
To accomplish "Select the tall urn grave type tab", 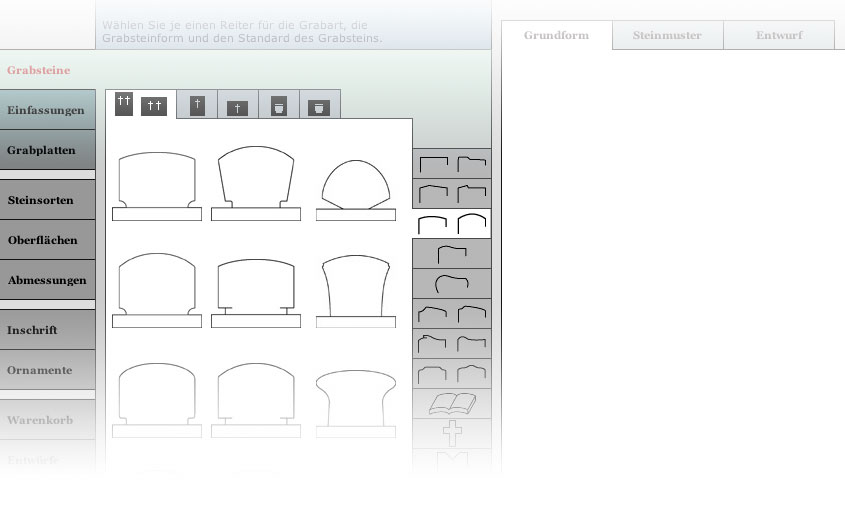I will tap(279, 106).
